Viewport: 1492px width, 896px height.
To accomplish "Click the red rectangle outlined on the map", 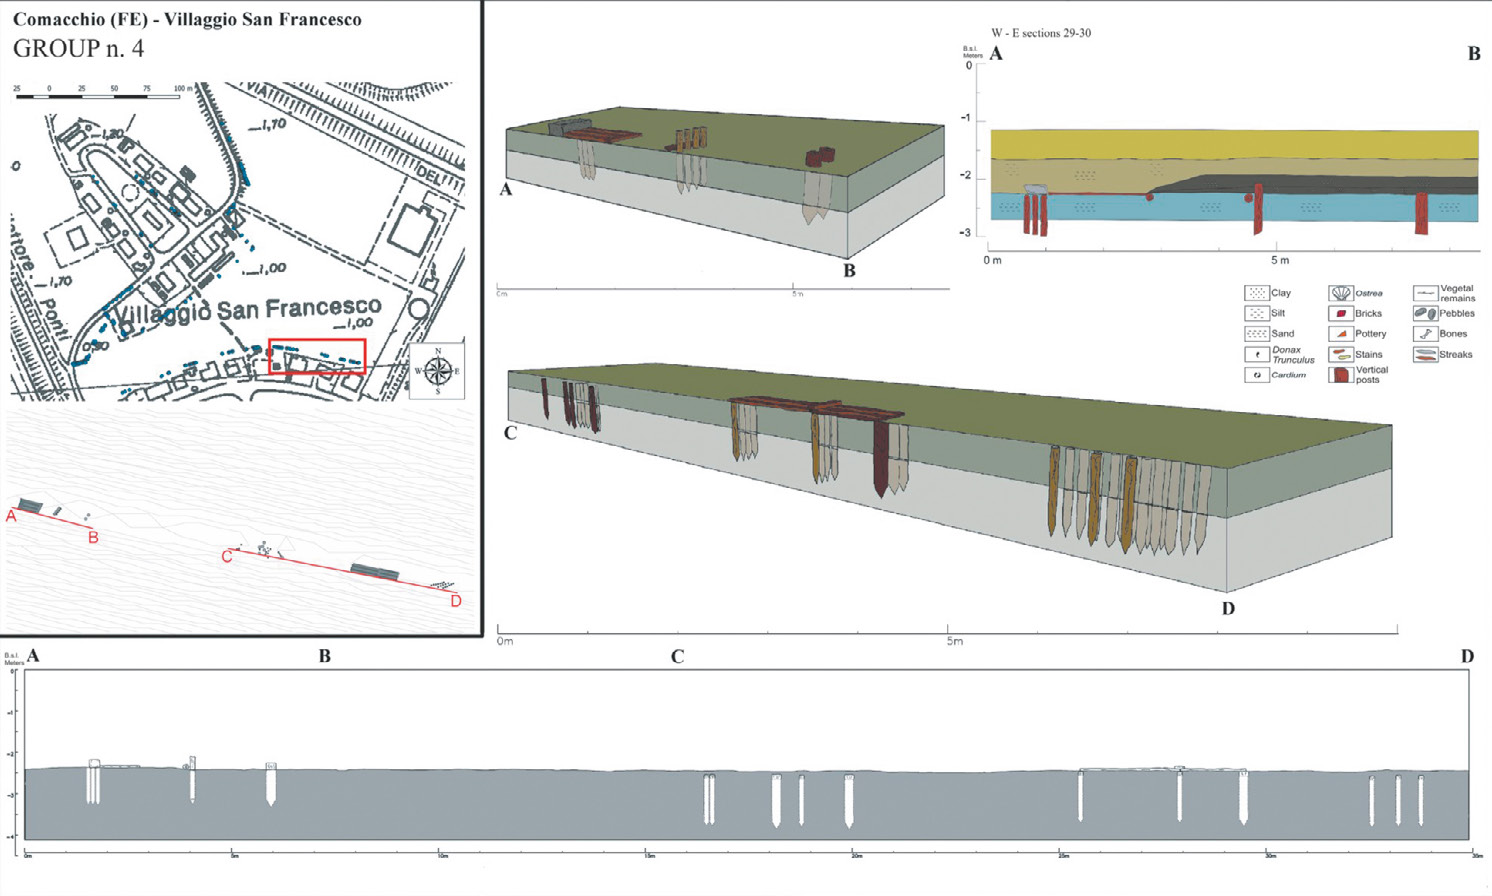I will (x=317, y=356).
